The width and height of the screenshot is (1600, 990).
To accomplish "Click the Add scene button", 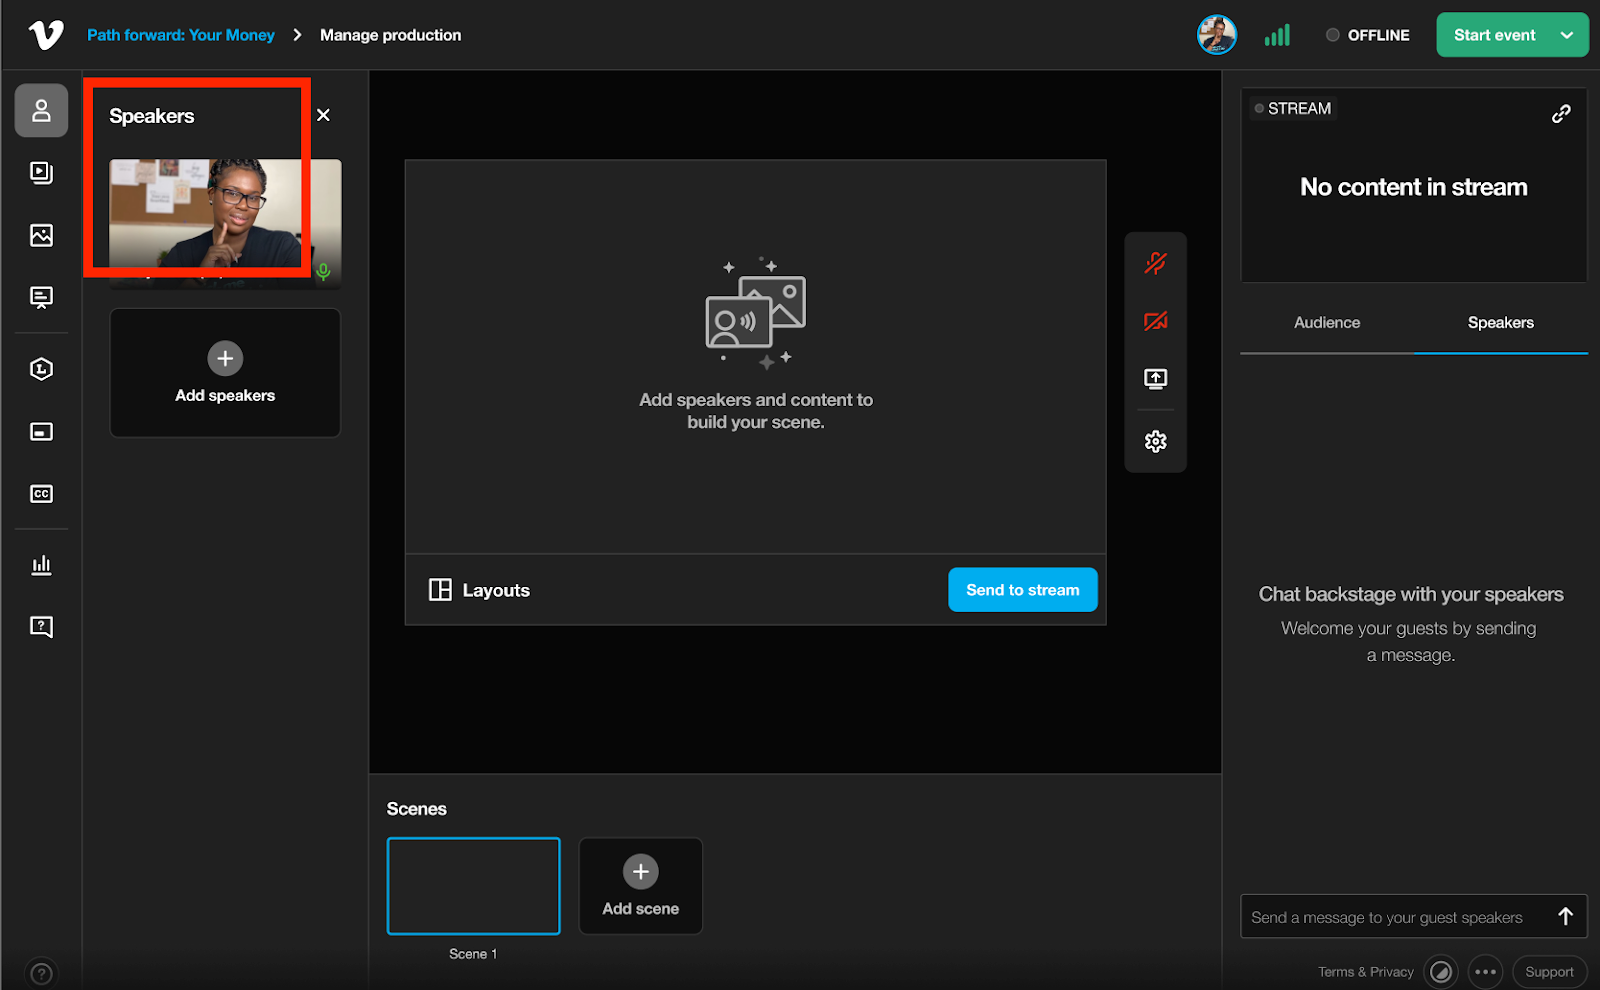I will (x=640, y=886).
